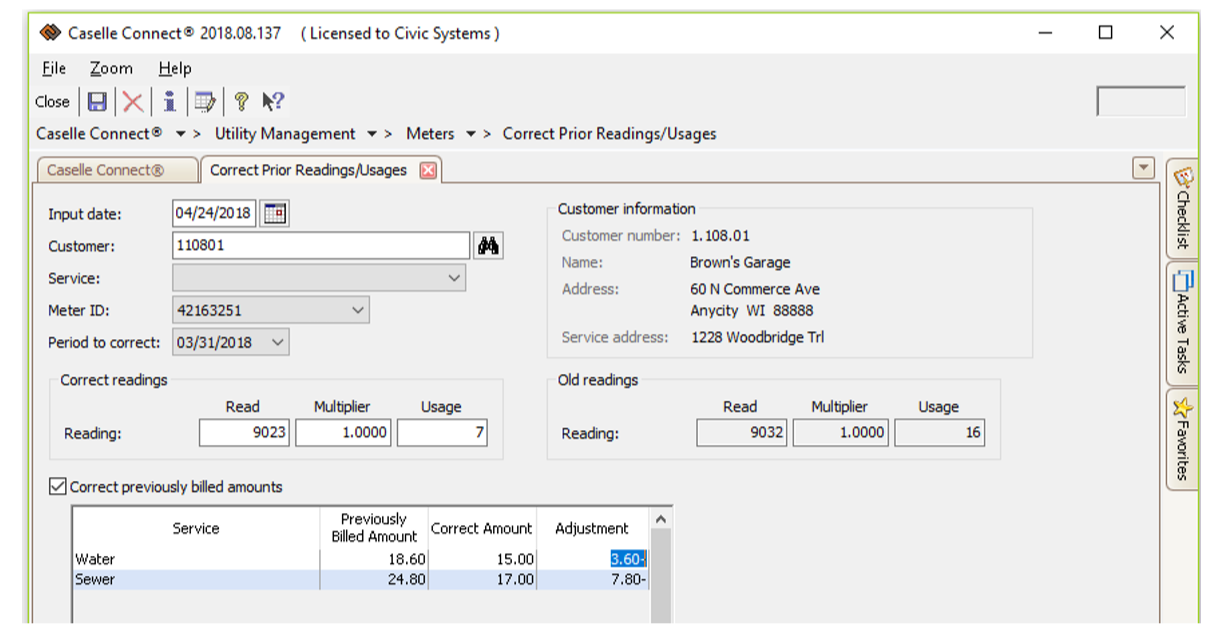Close the Correct Prior Readings/Usages tab

click(x=428, y=170)
